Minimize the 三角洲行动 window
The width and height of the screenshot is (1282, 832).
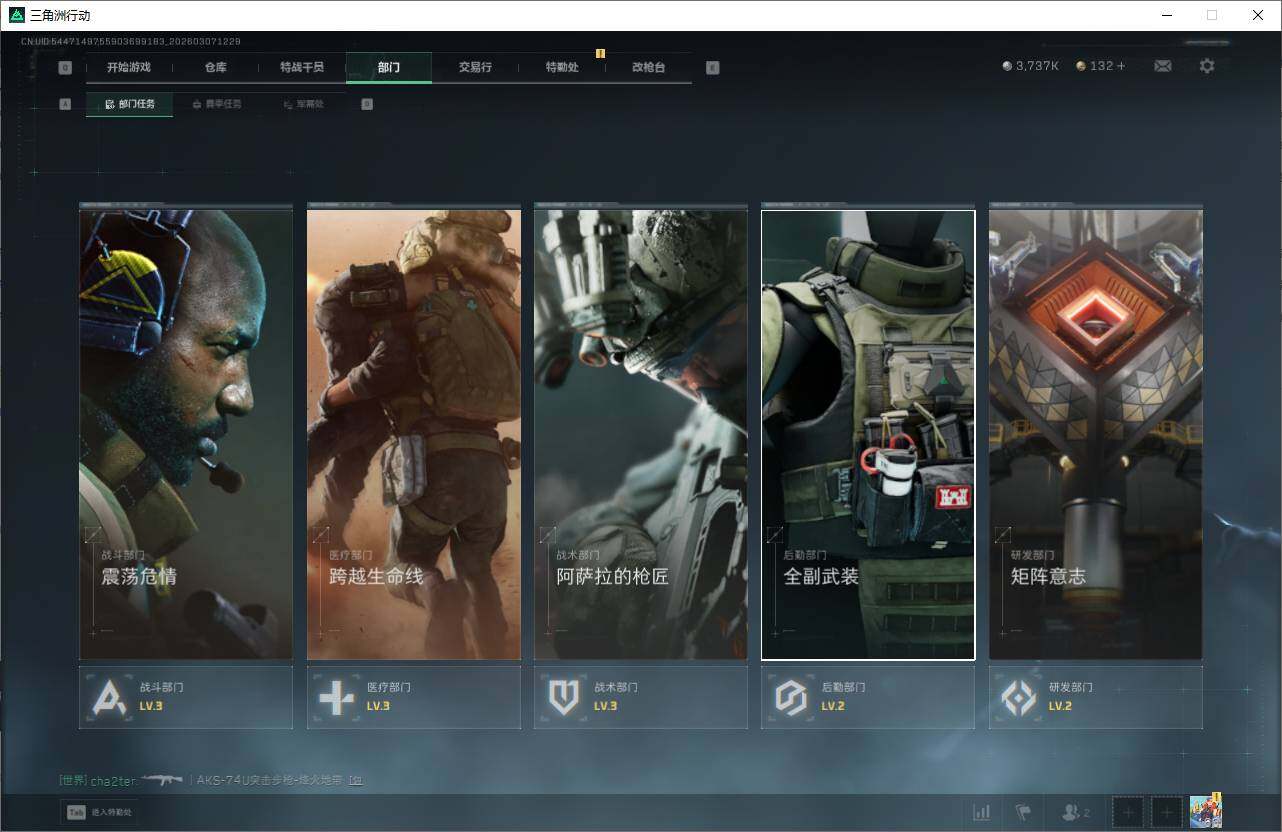[1166, 15]
